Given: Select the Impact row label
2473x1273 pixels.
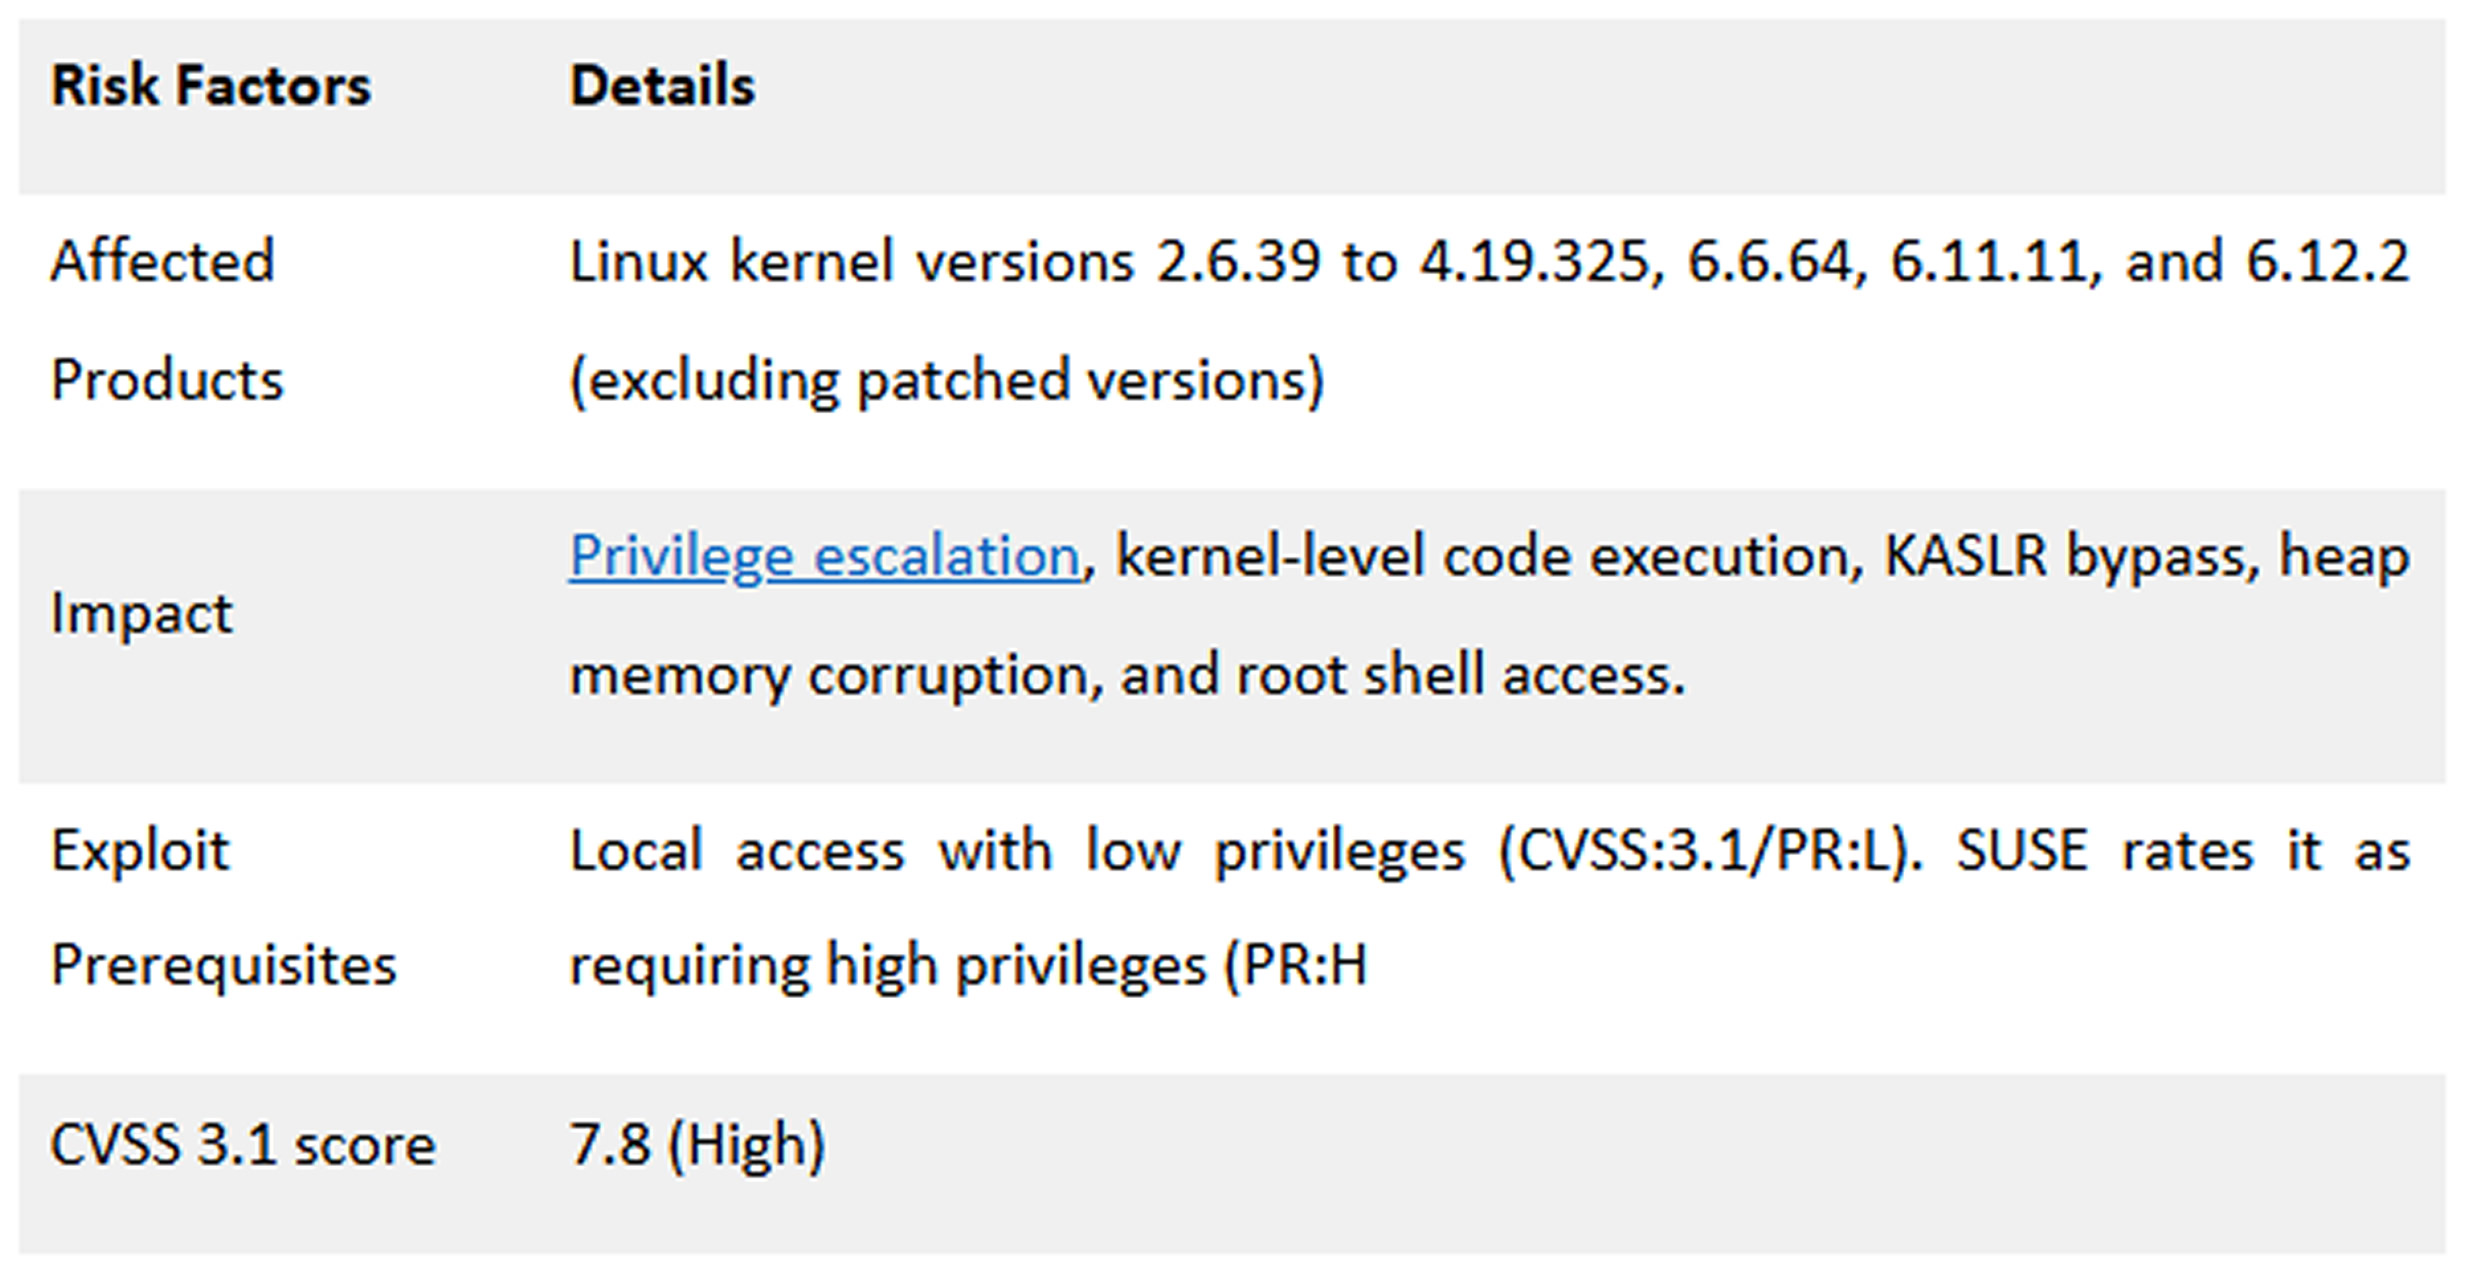Looking at the screenshot, I should click(x=141, y=612).
